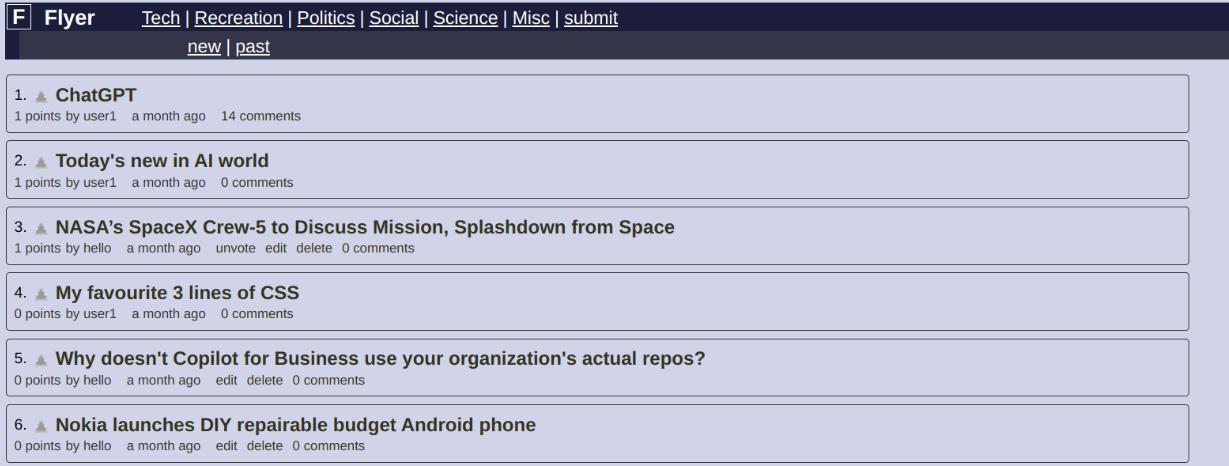Unvote the NASA SpaceX Crew-5 post

coord(236,248)
